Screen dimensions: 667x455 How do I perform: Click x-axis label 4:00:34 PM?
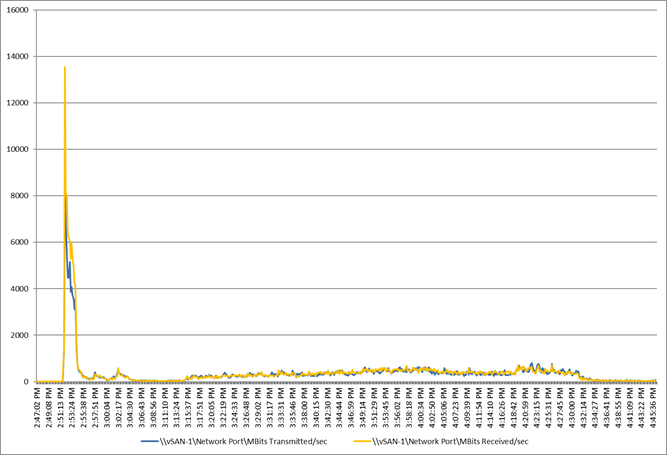(x=422, y=407)
